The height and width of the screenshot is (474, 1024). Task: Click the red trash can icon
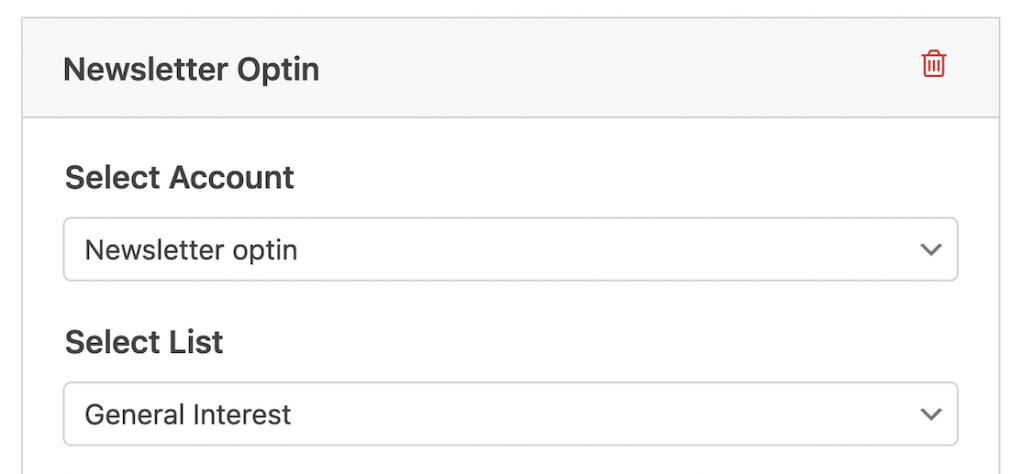(933, 65)
